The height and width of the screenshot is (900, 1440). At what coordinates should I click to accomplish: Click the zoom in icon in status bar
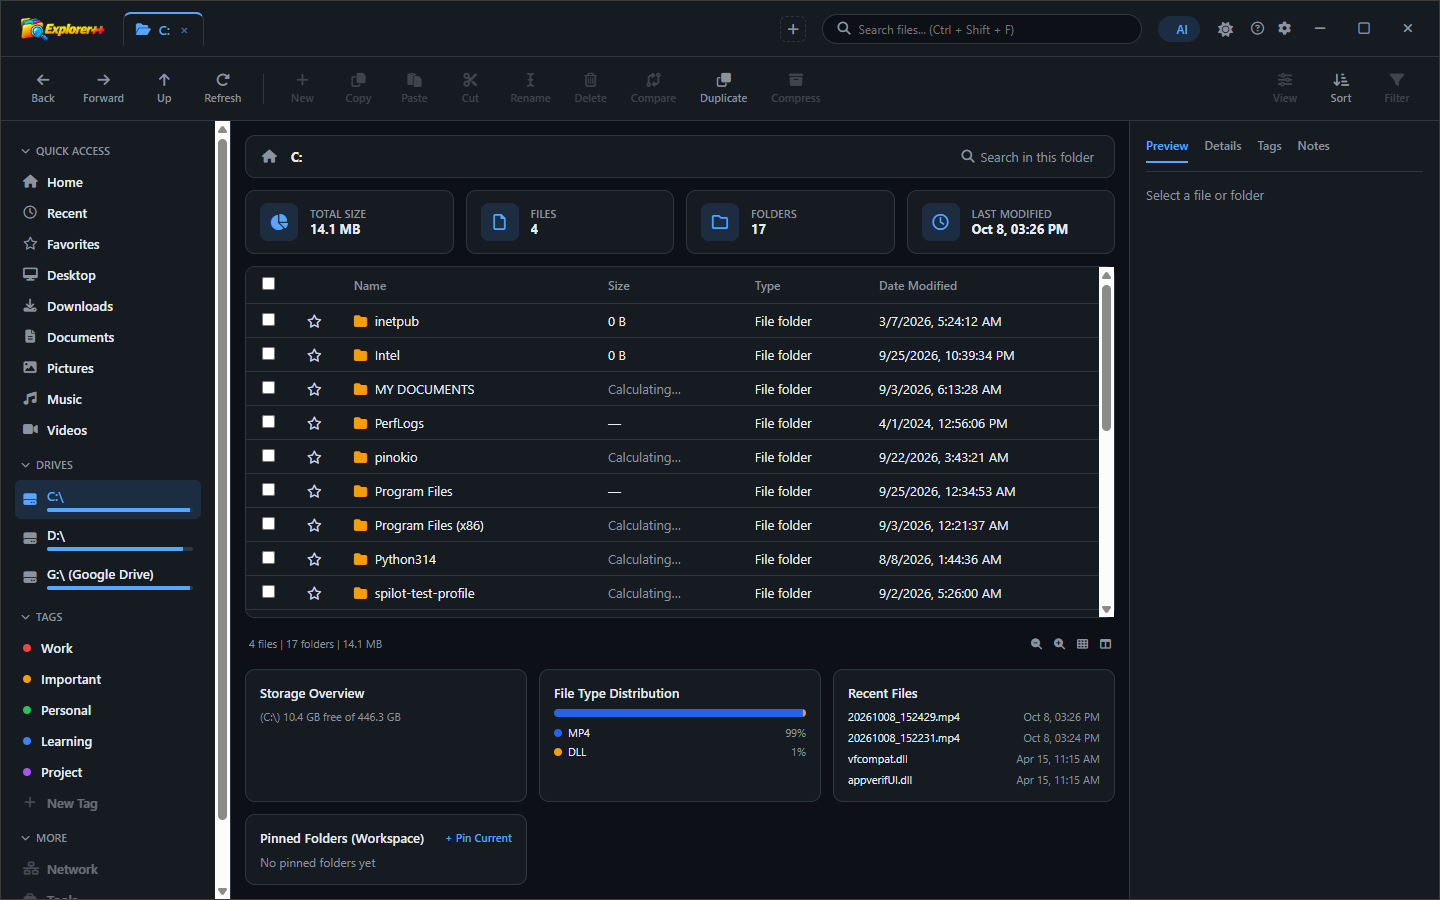click(x=1060, y=644)
